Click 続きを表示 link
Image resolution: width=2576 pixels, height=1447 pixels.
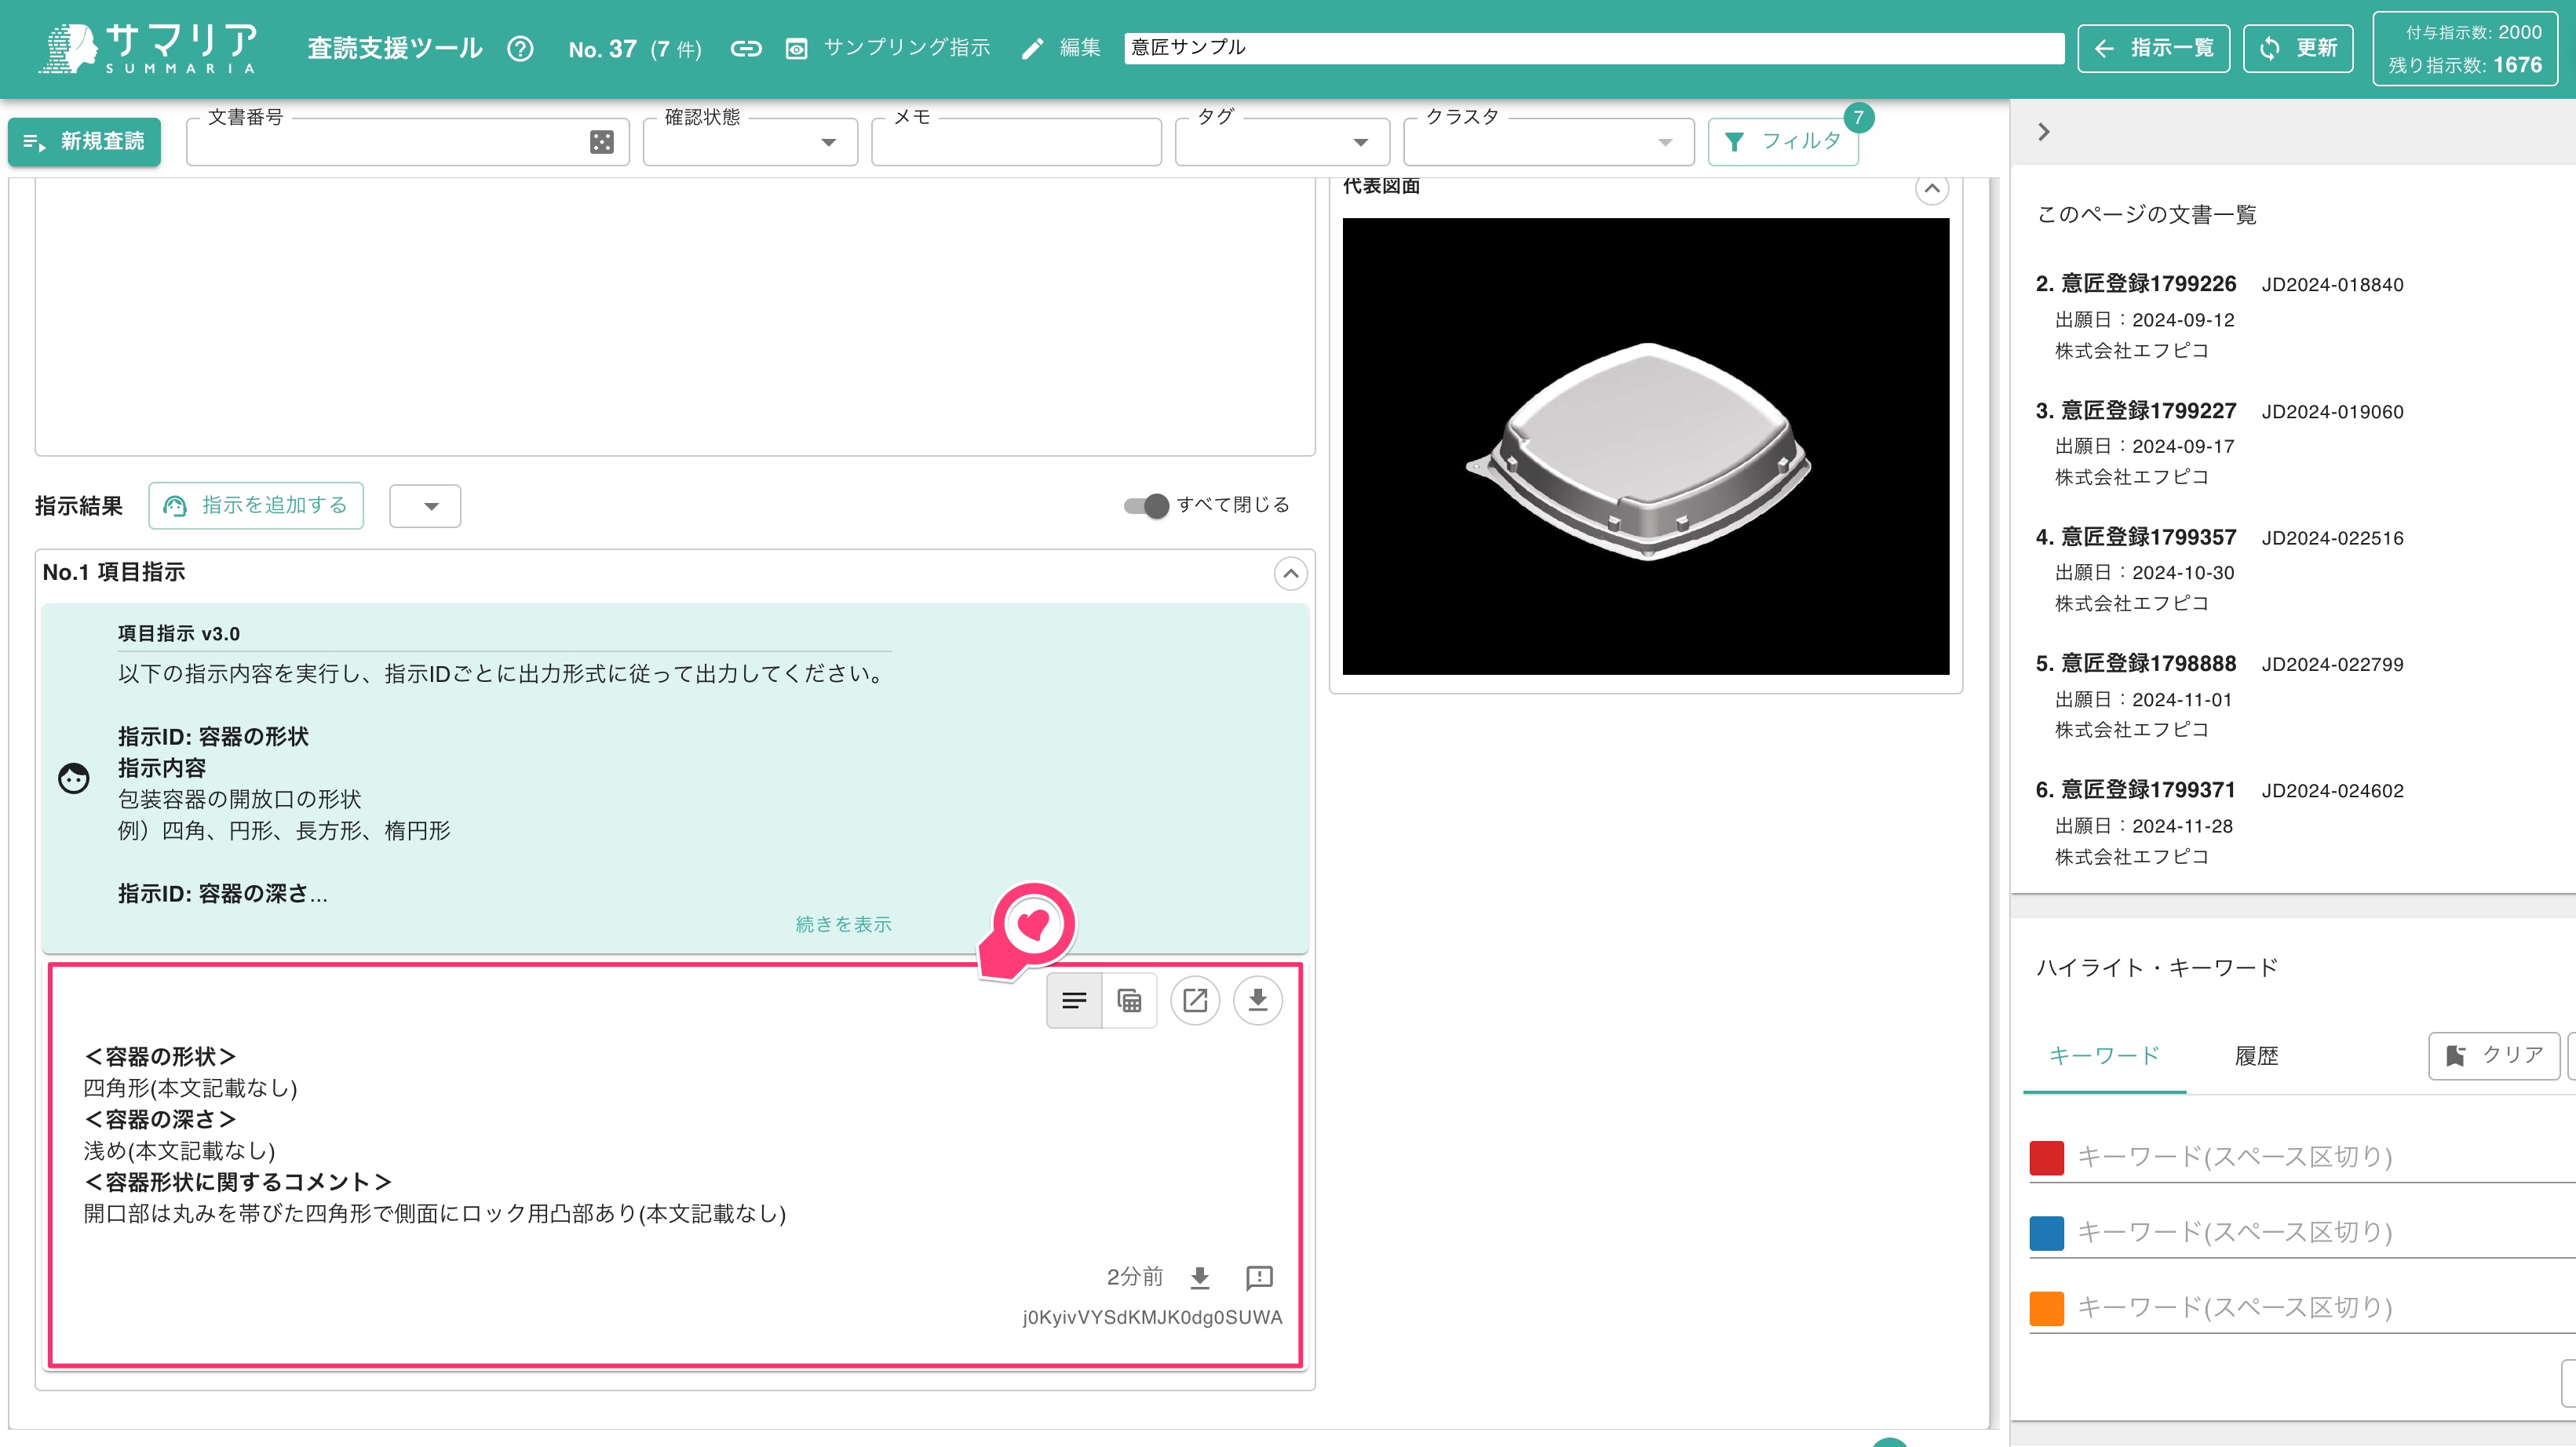pyautogui.click(x=843, y=924)
